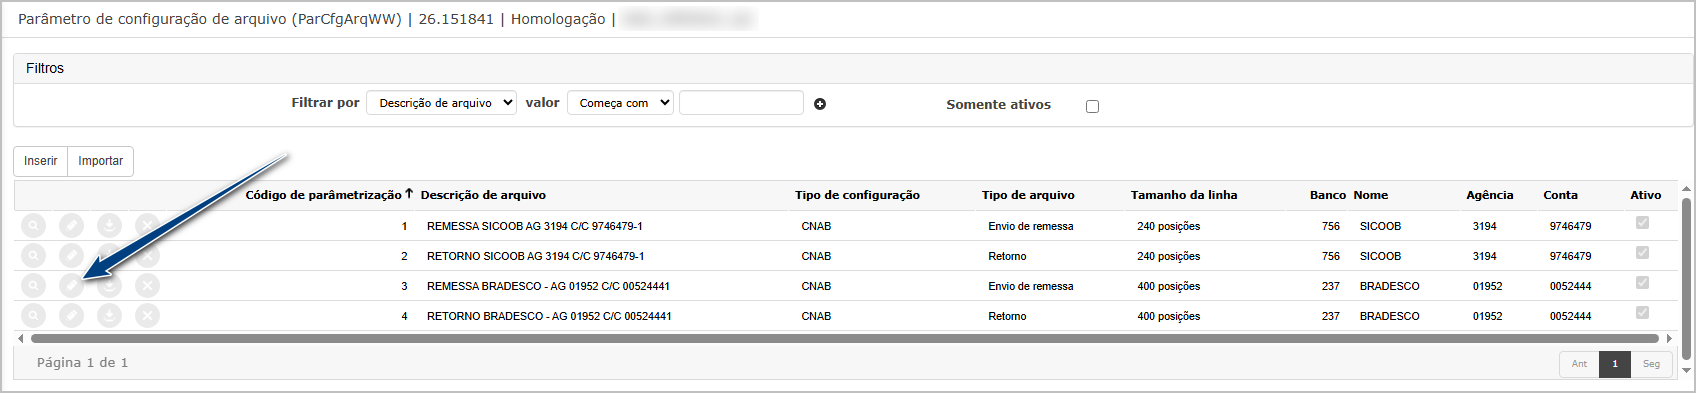Click 'Retorno' type in RETORNO SICOOB row

[1007, 256]
